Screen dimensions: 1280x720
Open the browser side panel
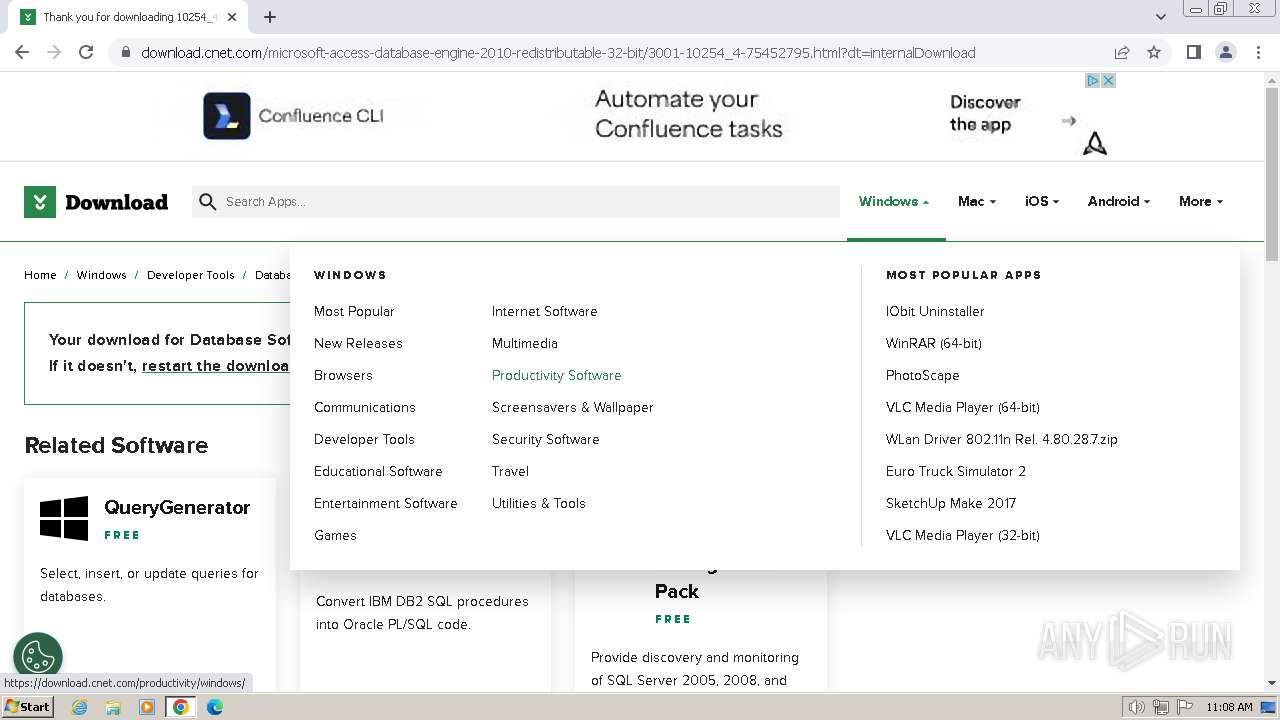pos(1193,52)
